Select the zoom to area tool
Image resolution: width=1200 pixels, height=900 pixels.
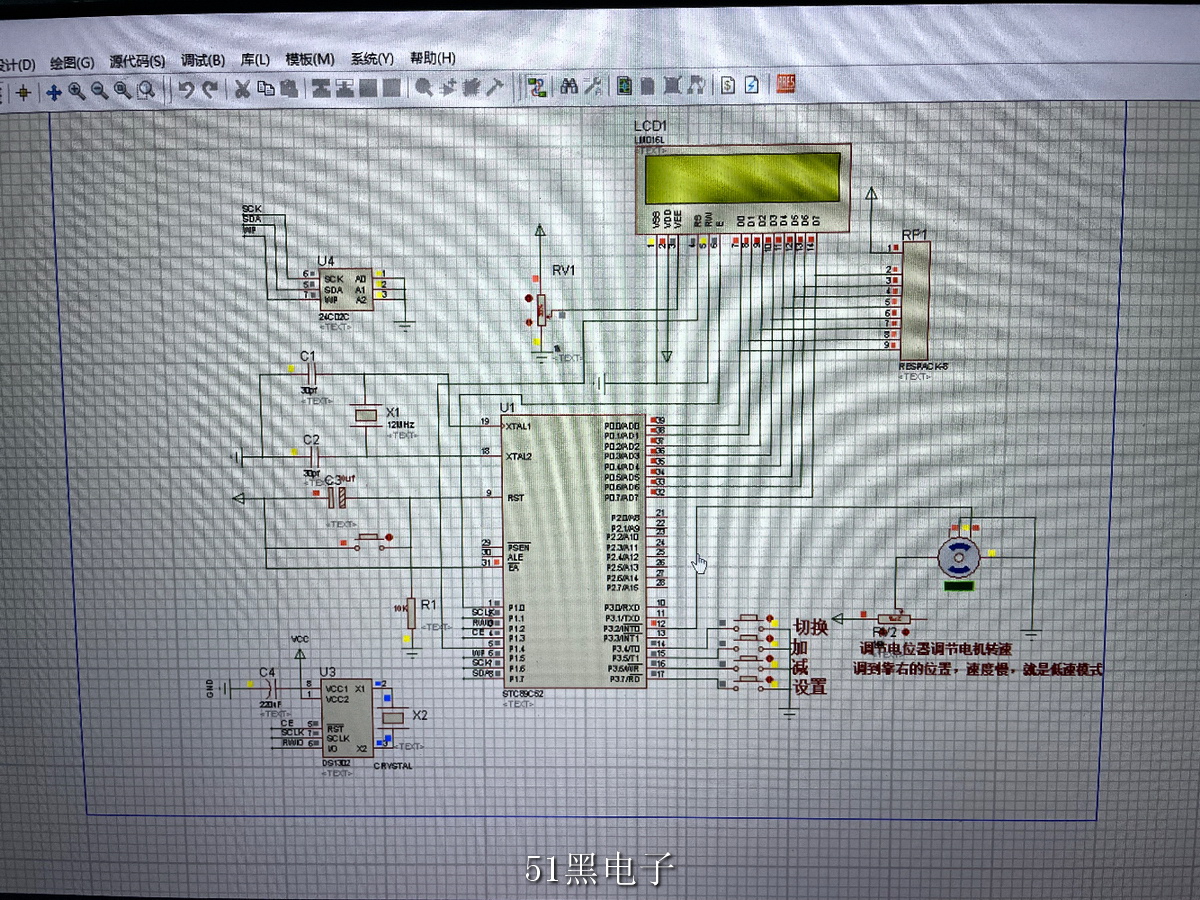tap(146, 90)
